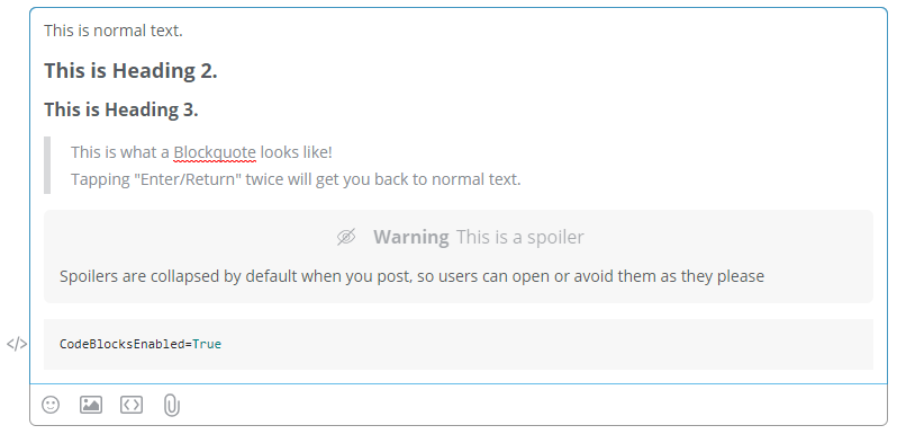Click the spoiler body text about collapsed spoilers
The image size is (905, 442).
[411, 276]
